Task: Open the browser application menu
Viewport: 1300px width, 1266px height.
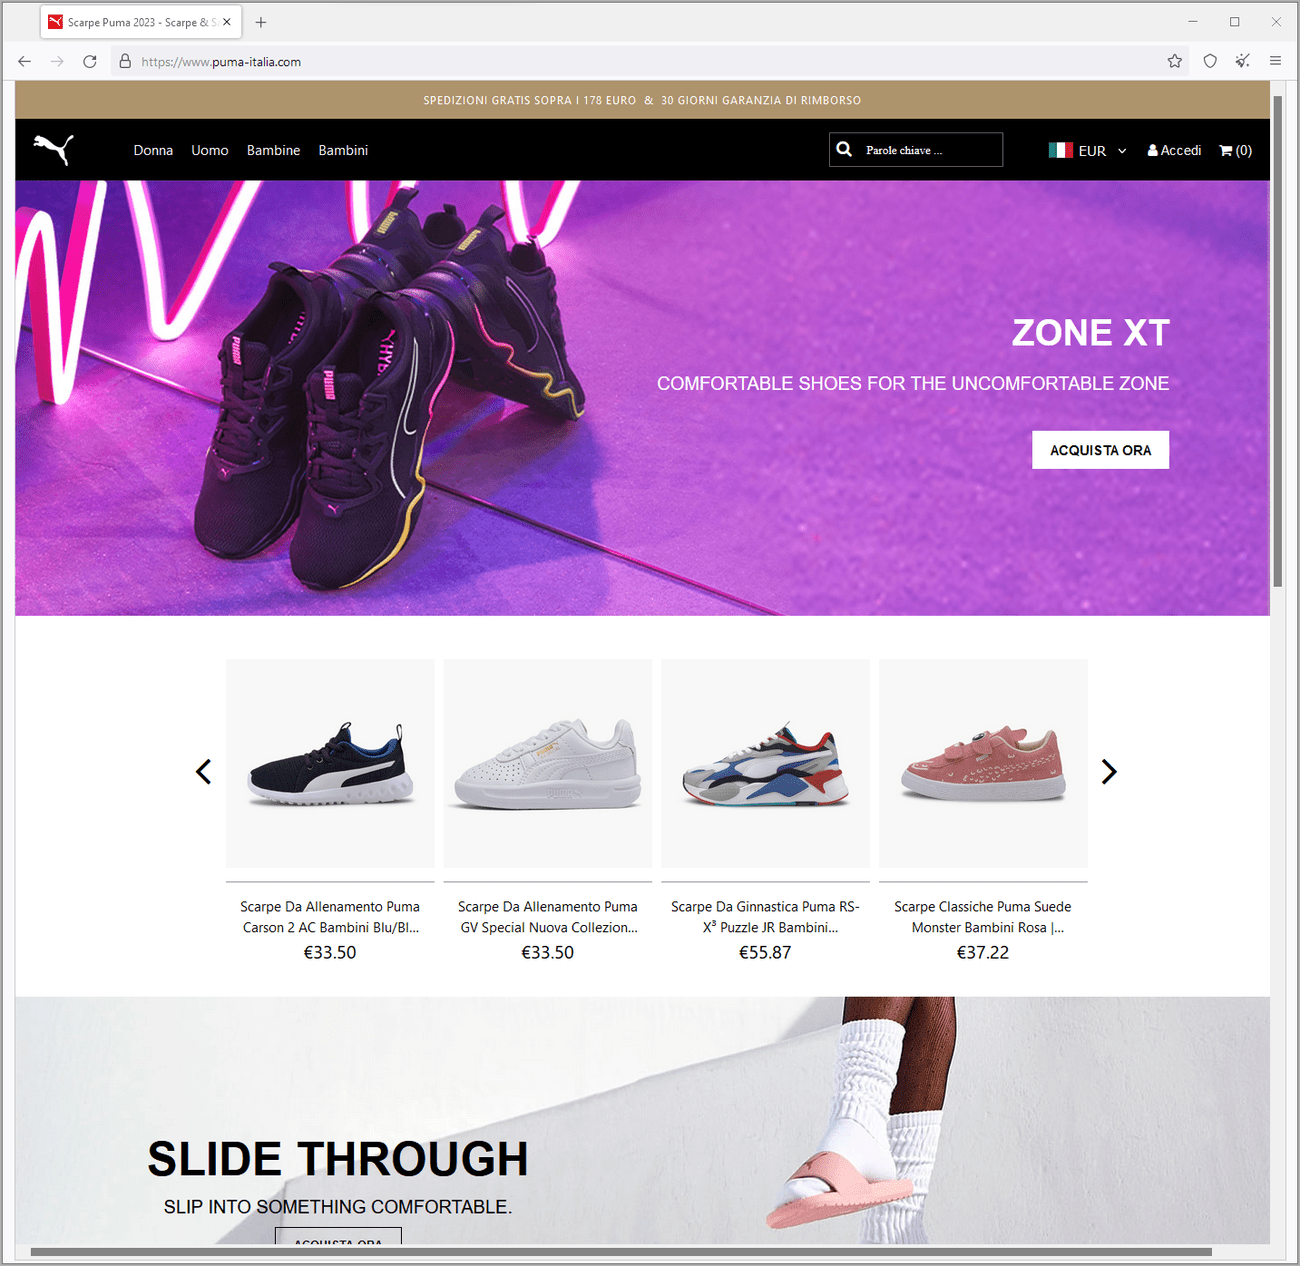Action: point(1275,61)
